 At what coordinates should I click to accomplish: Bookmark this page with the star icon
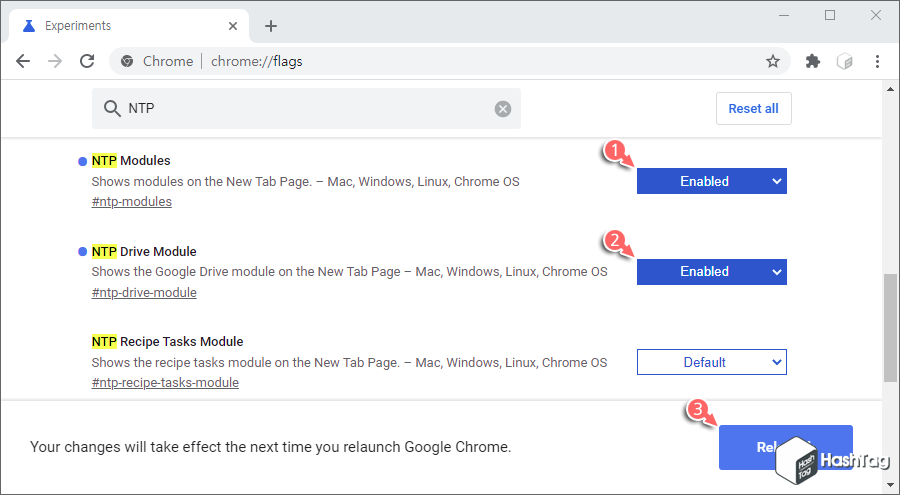[x=773, y=61]
